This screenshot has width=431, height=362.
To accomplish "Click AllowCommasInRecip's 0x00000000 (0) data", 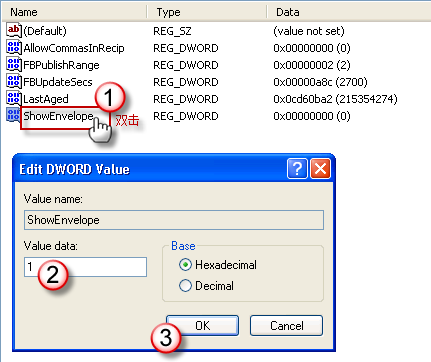I will pos(312,48).
